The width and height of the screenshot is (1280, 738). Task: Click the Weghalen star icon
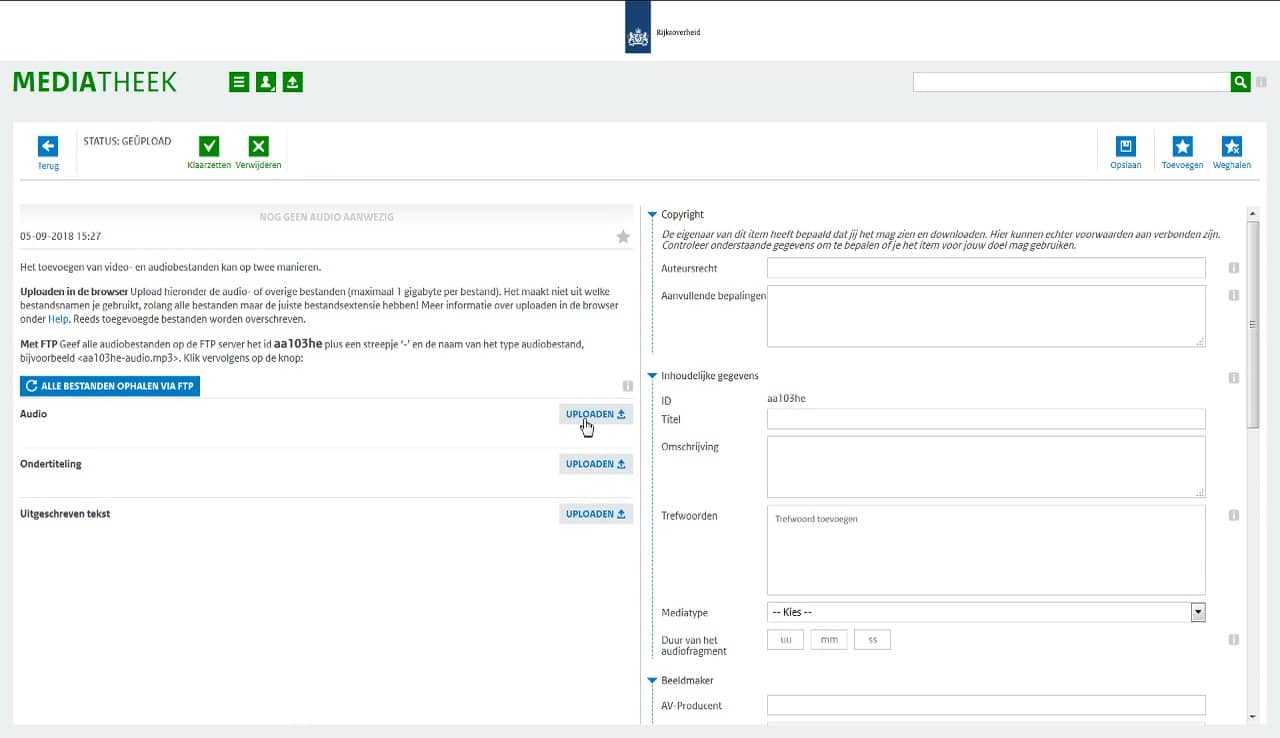tap(1231, 147)
